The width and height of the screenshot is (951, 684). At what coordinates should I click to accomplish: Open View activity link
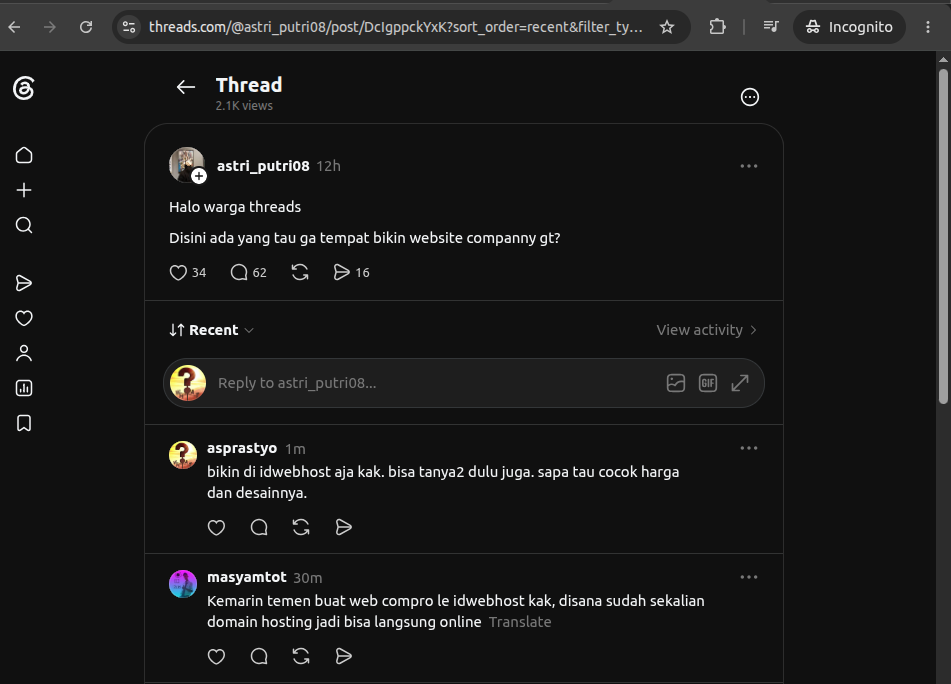tap(707, 330)
